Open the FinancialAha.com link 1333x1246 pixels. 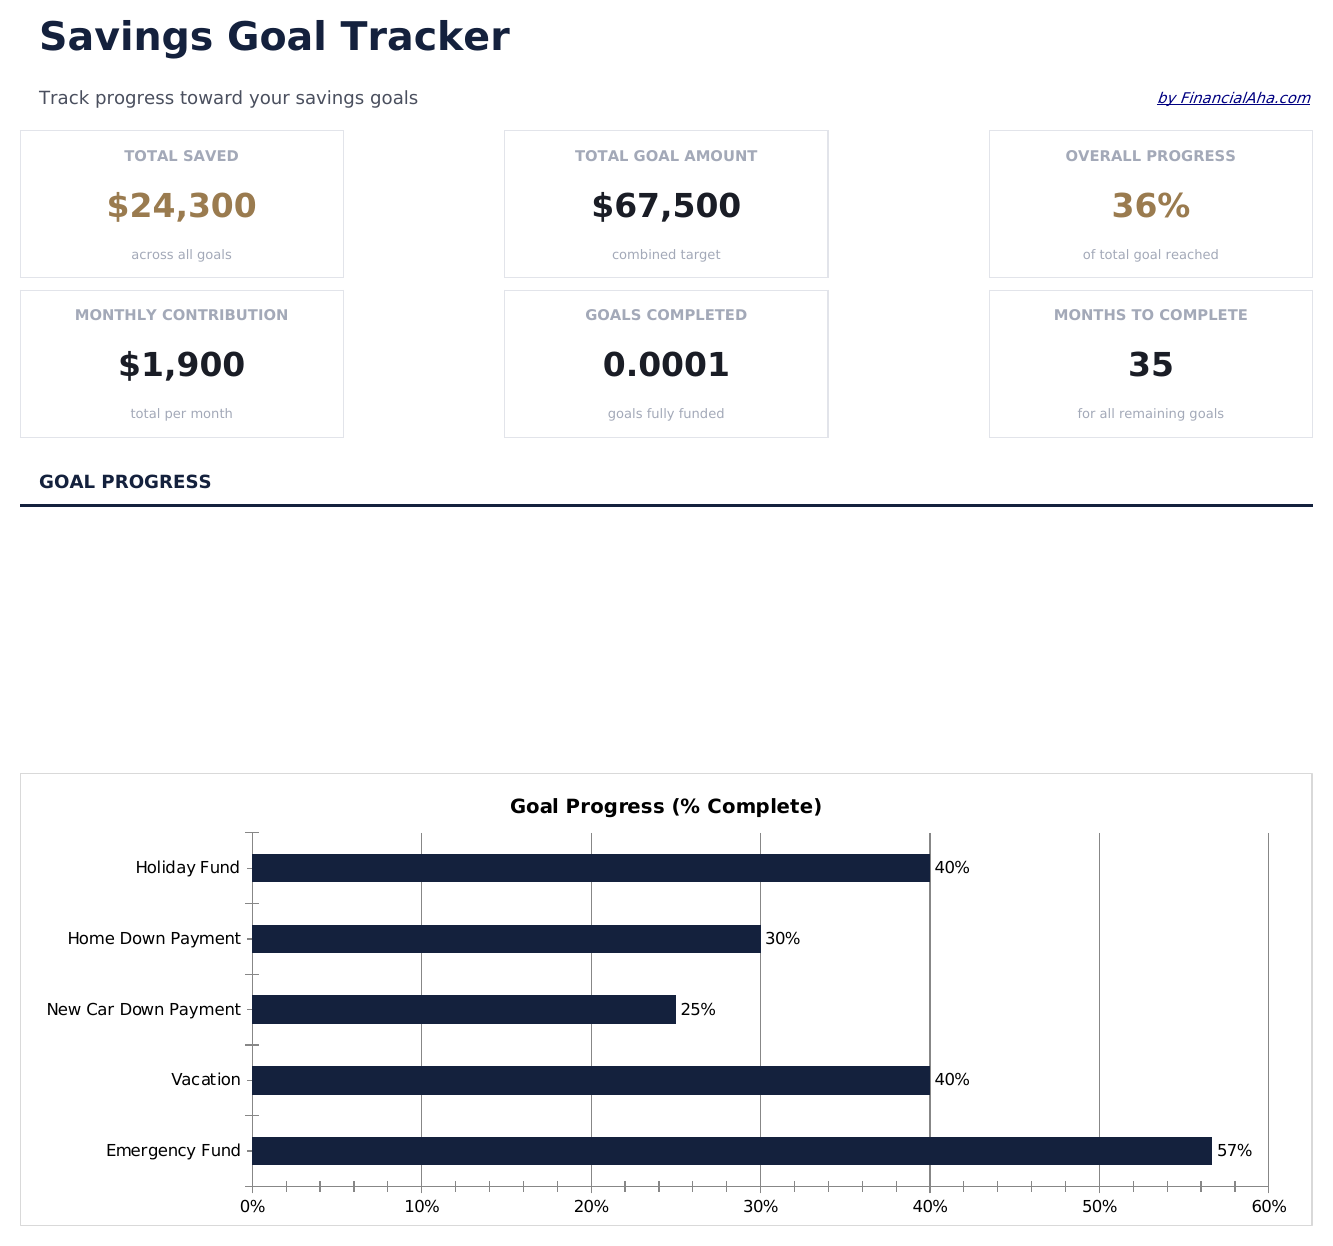1233,98
